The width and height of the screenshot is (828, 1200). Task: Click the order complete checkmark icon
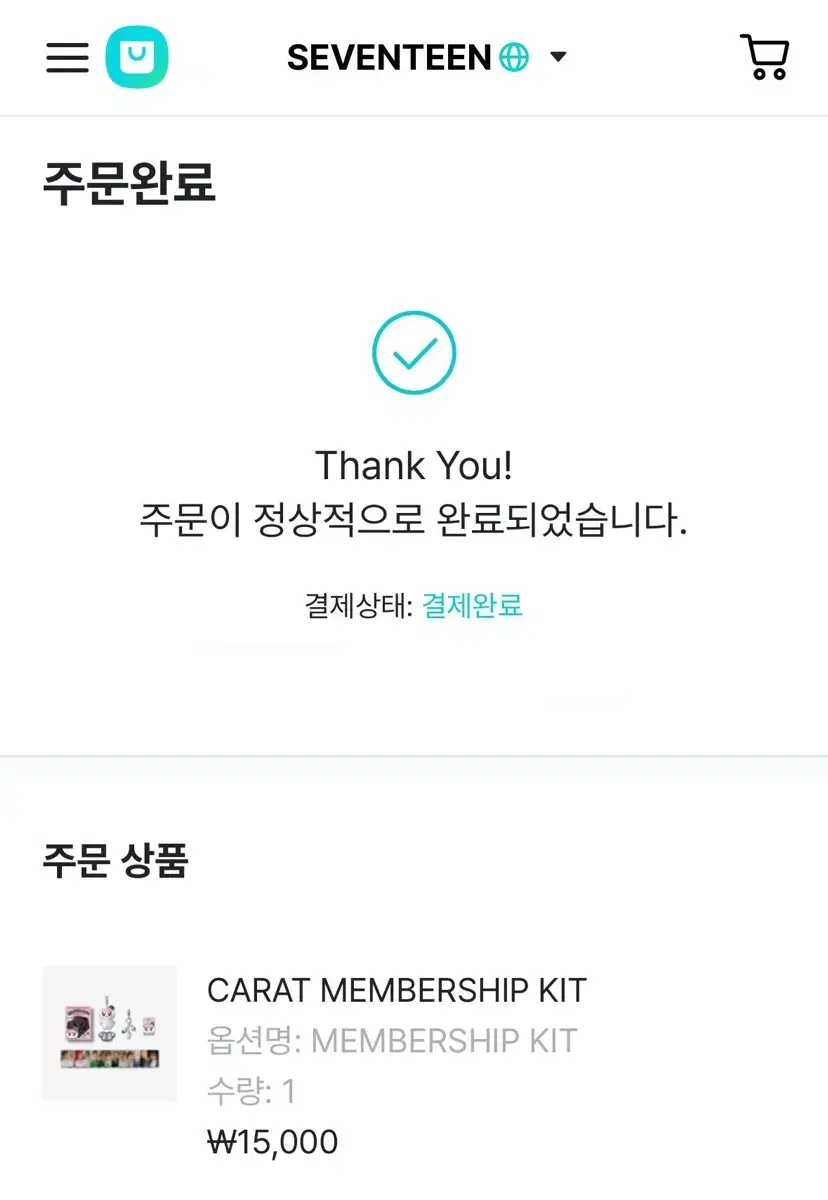point(414,352)
